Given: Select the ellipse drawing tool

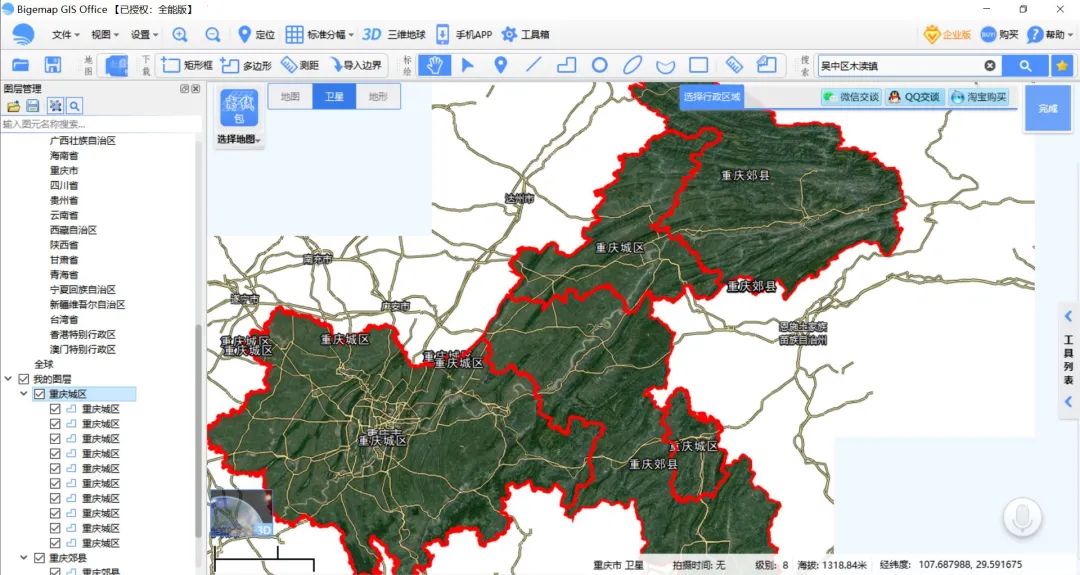Looking at the screenshot, I should click(632, 65).
